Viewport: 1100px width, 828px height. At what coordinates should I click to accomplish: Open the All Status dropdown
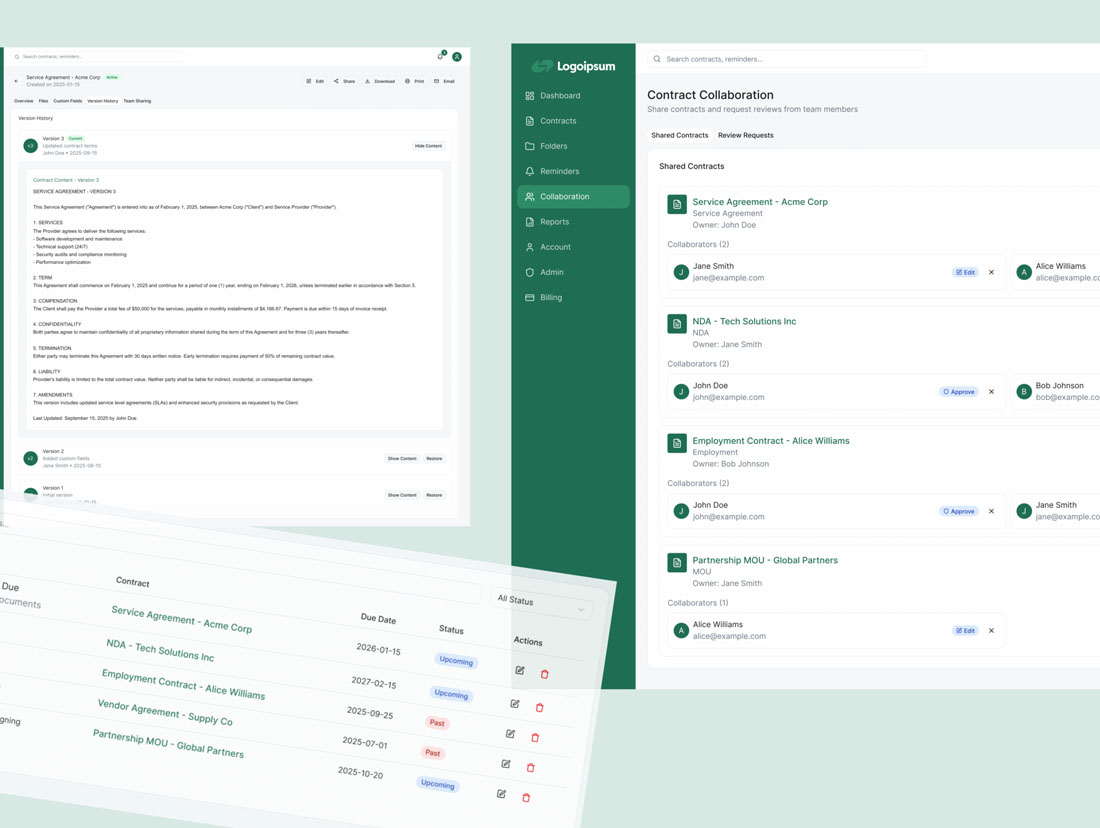[x=540, y=603]
